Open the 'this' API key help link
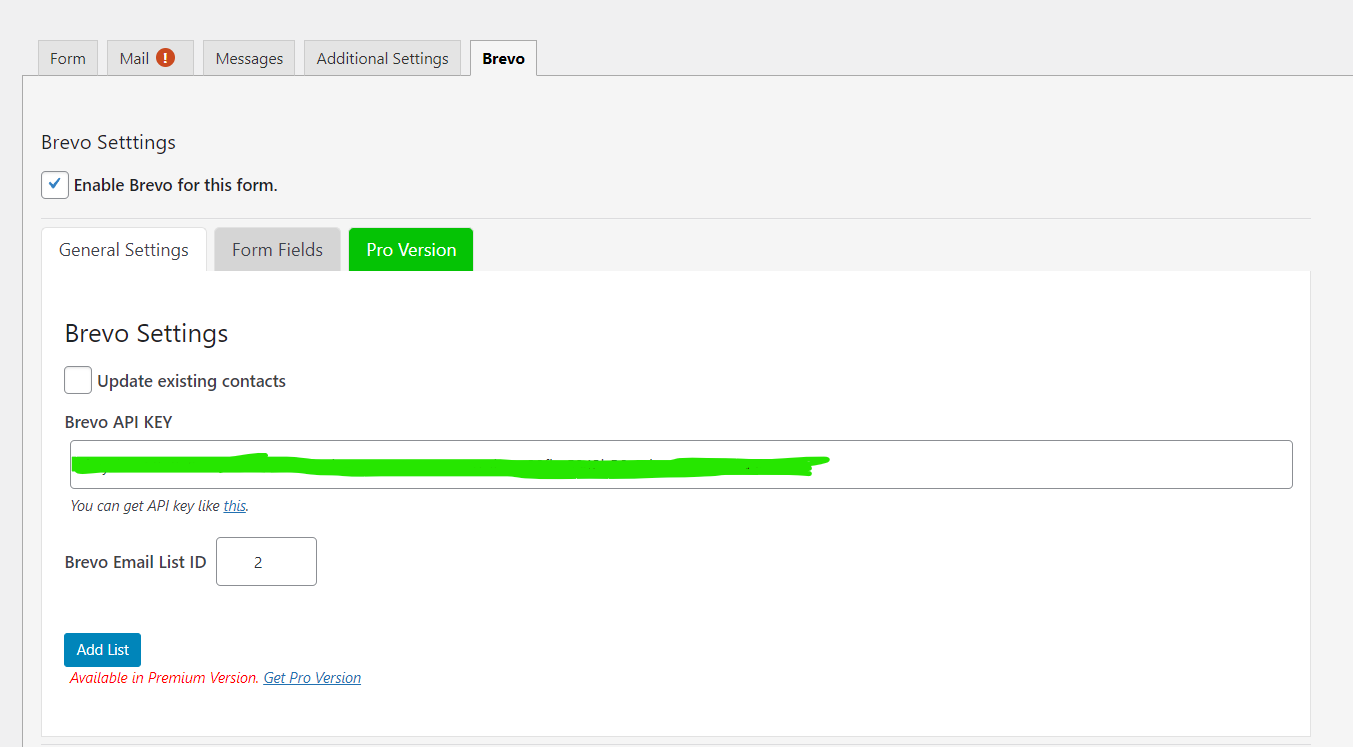This screenshot has width=1353, height=747. coord(234,506)
